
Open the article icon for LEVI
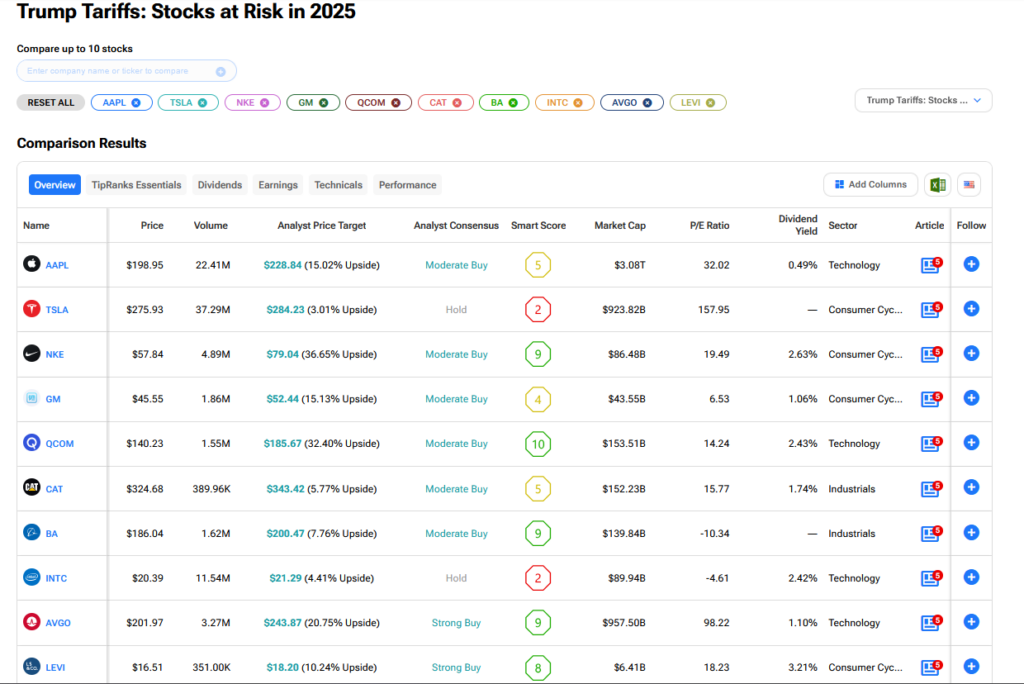pyautogui.click(x=931, y=666)
